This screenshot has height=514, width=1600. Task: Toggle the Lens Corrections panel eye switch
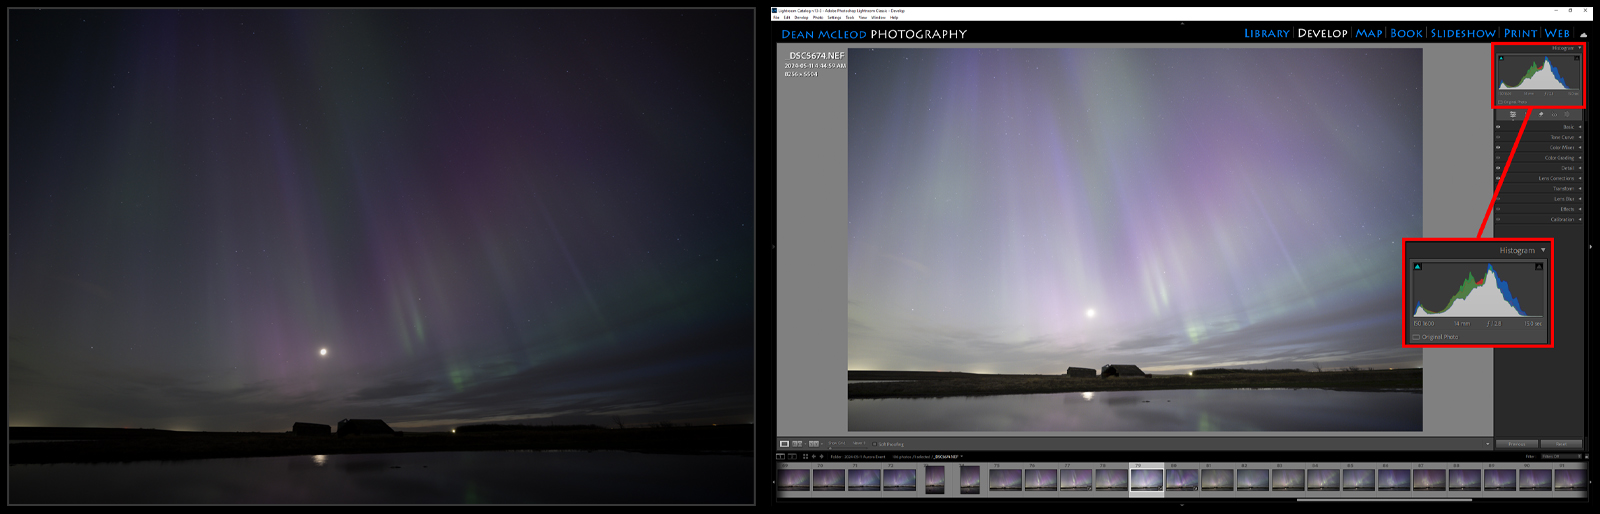coord(1498,178)
